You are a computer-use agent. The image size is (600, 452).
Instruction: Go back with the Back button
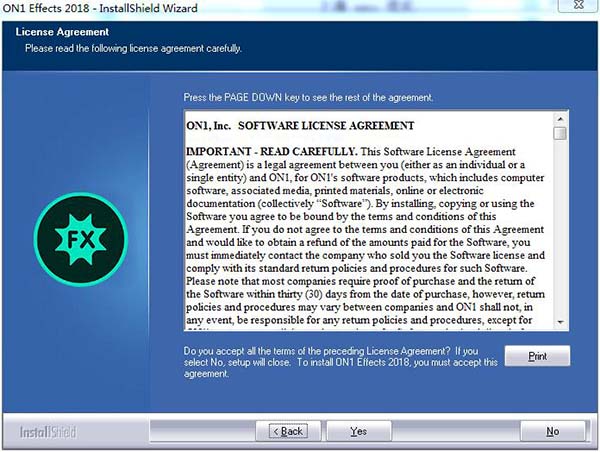point(288,431)
